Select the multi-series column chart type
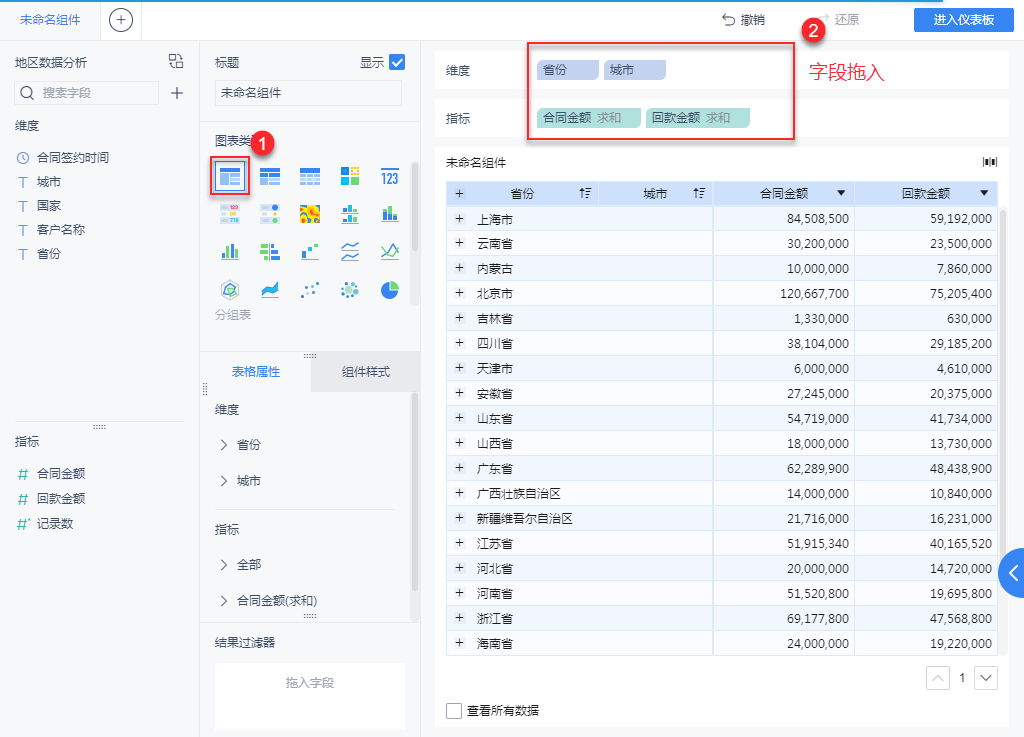1024x737 pixels. coord(230,251)
